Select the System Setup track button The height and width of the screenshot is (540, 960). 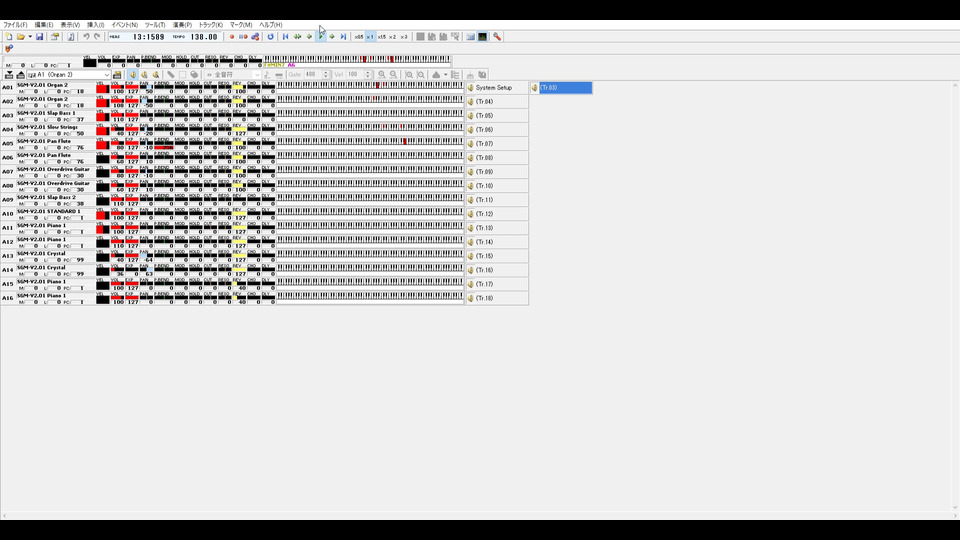pos(497,88)
